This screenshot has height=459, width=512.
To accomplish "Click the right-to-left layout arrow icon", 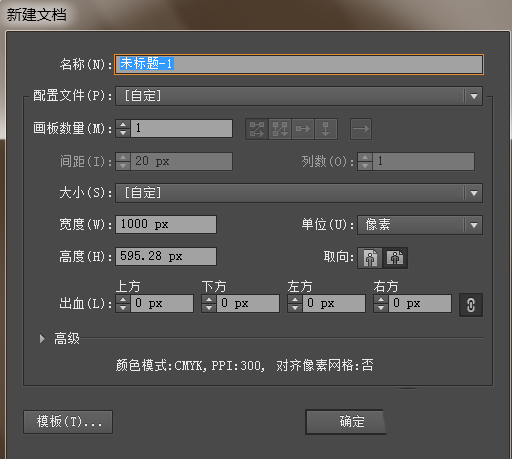I will point(361,129).
